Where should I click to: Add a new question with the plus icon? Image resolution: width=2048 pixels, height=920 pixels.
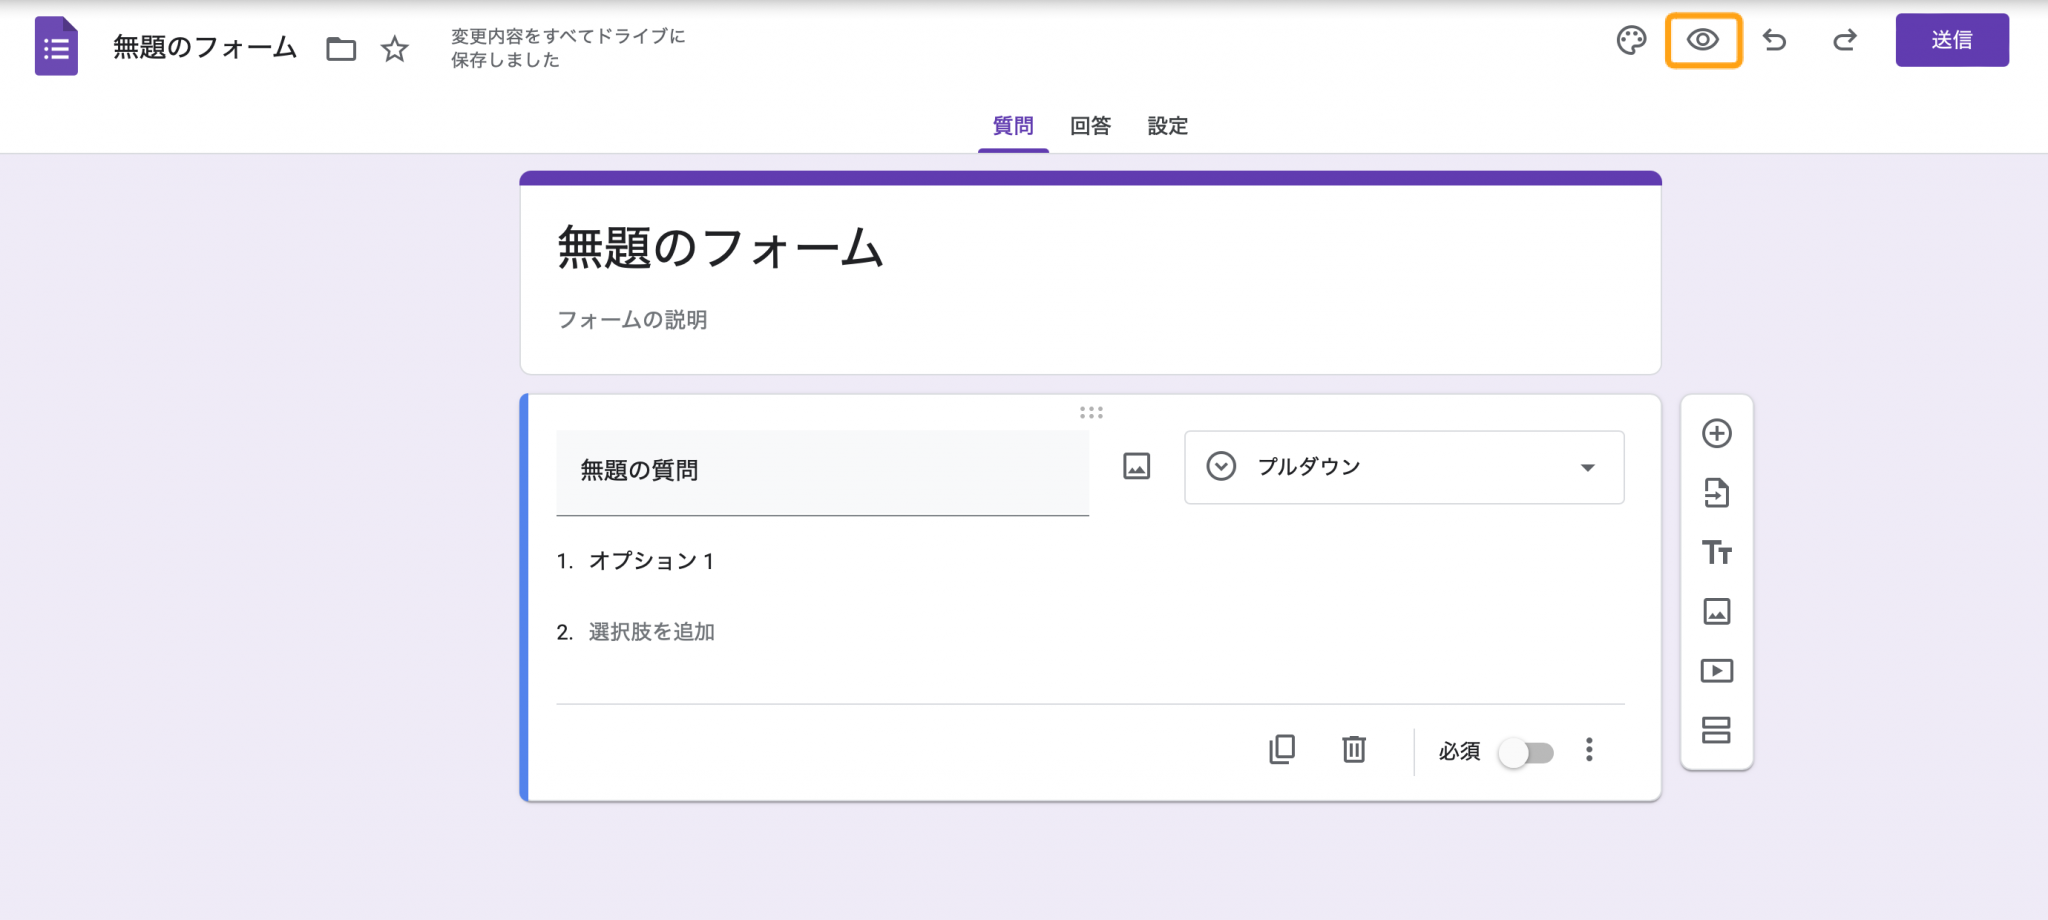pyautogui.click(x=1718, y=433)
